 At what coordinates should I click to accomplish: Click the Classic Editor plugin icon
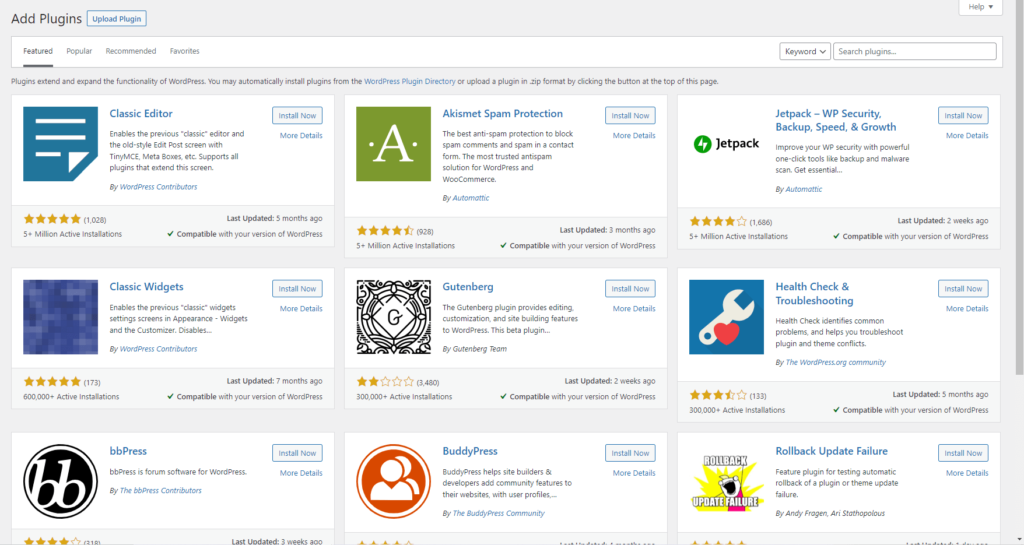60,144
